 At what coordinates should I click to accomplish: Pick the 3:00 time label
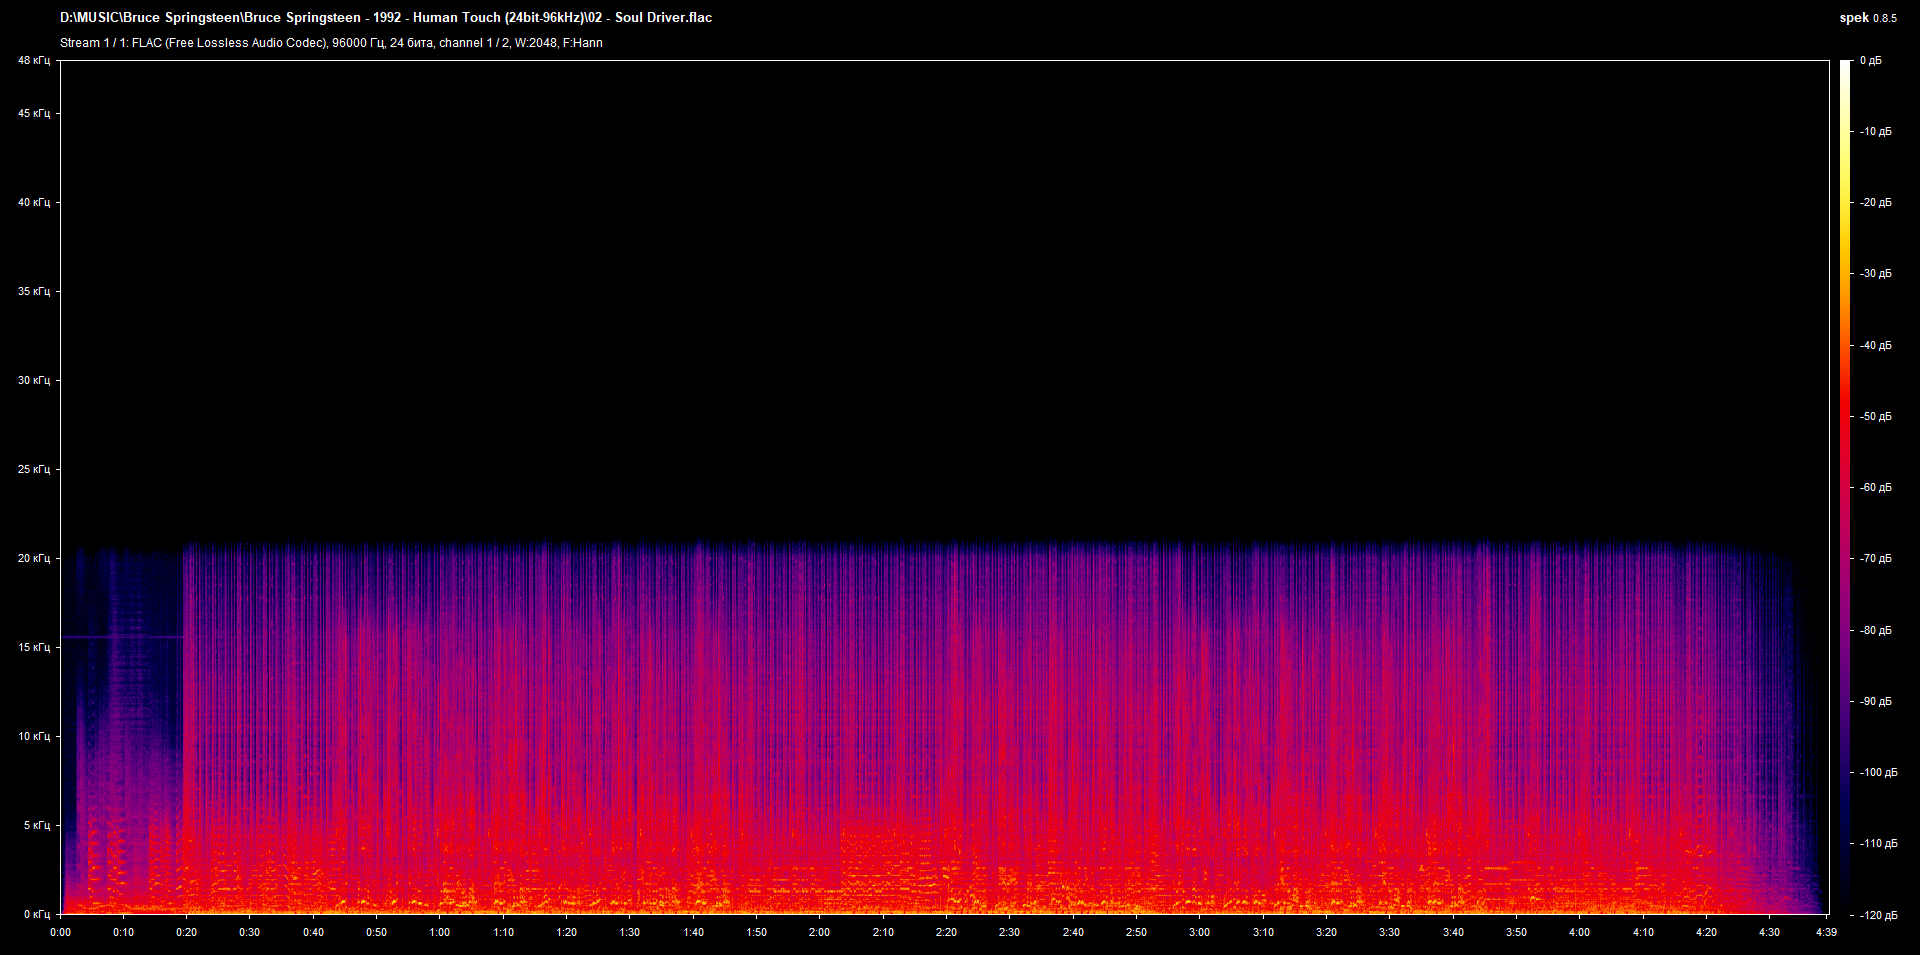click(1199, 933)
